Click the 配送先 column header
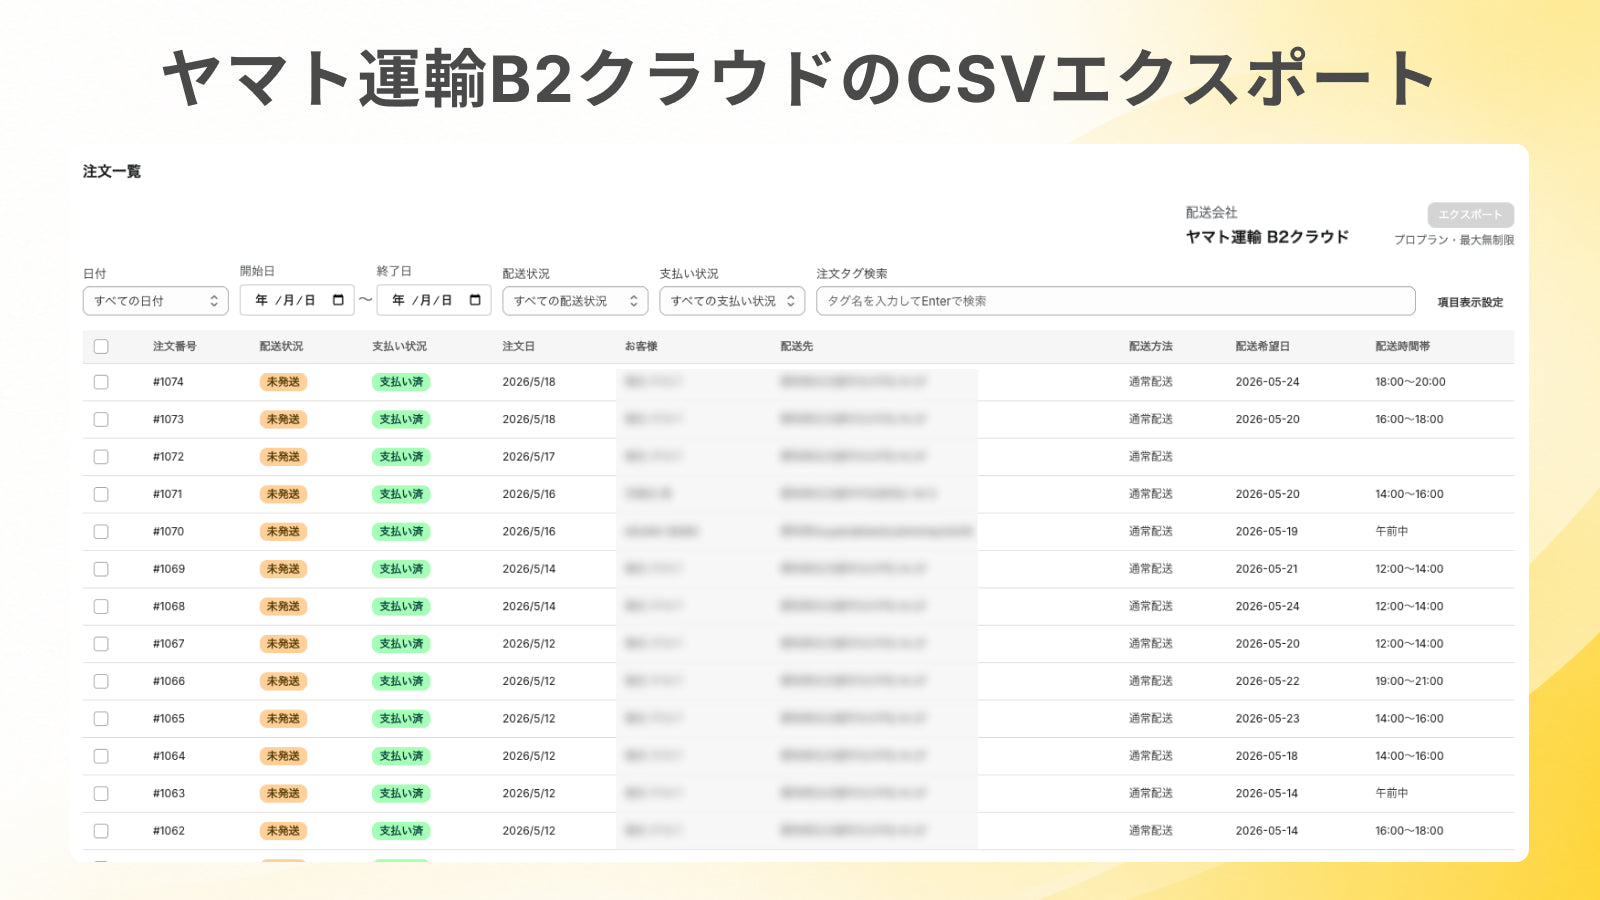This screenshot has width=1600, height=900. click(x=797, y=346)
